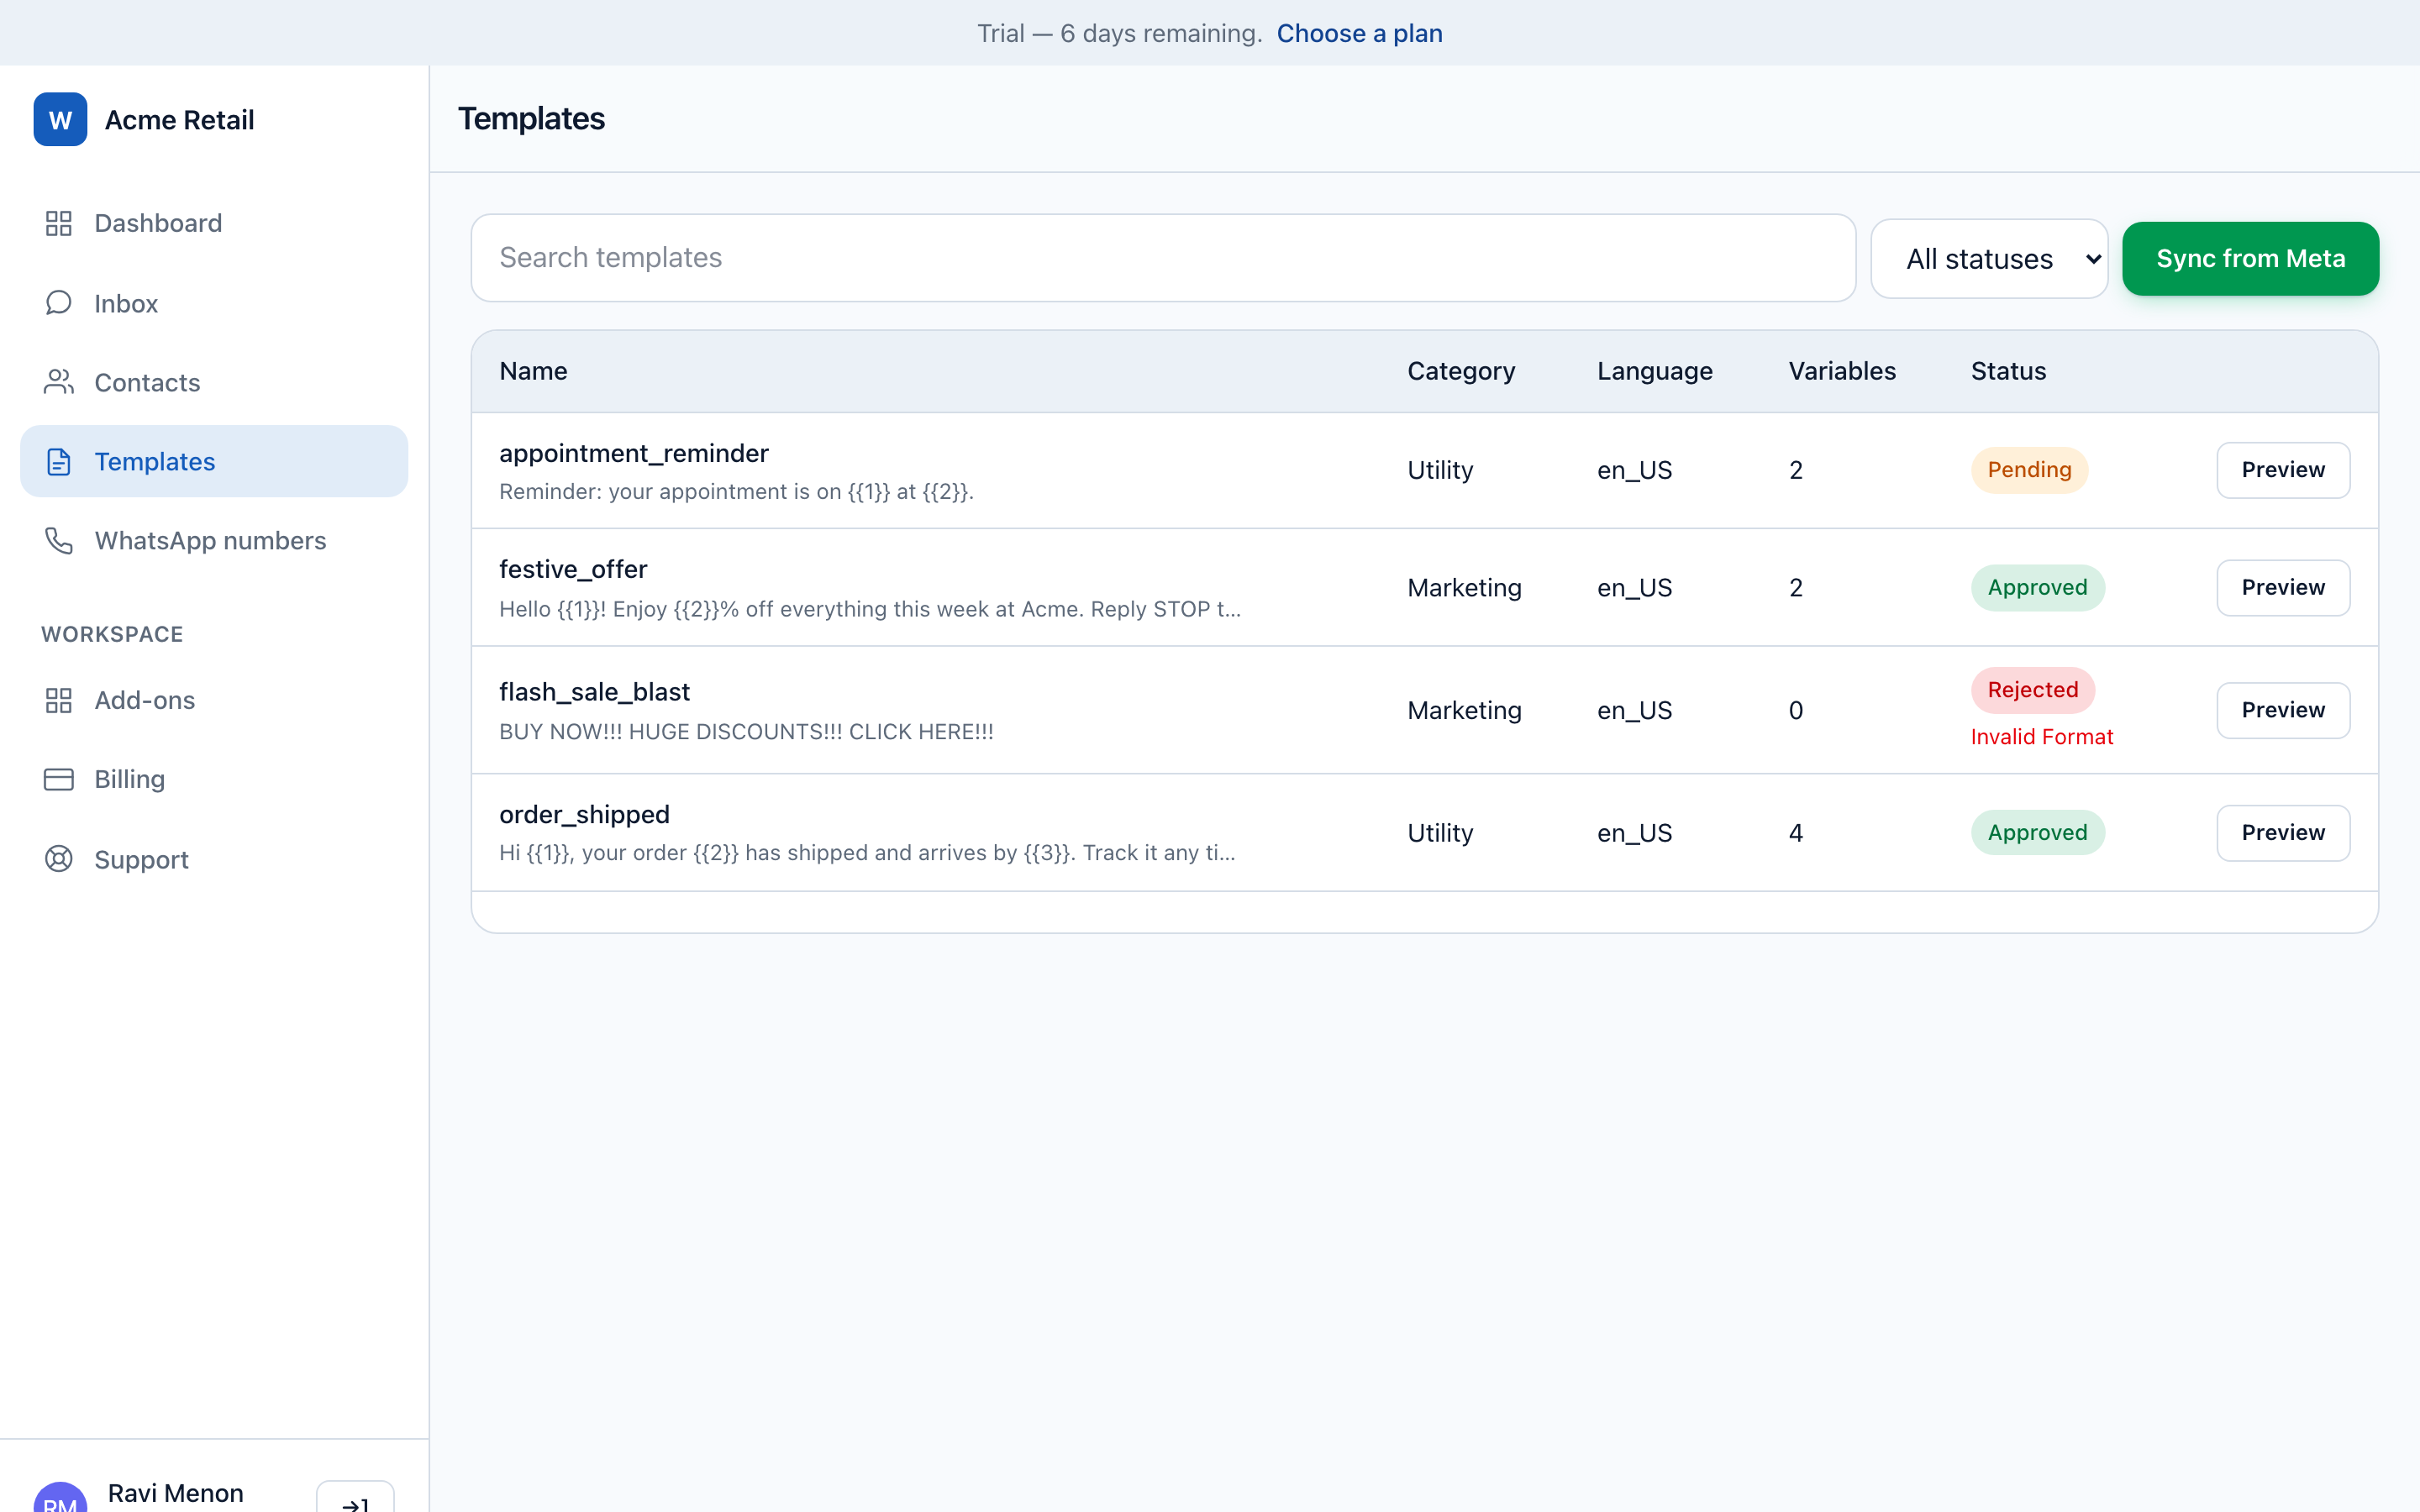
Task: Go to the Inbox section
Action: coord(214,303)
